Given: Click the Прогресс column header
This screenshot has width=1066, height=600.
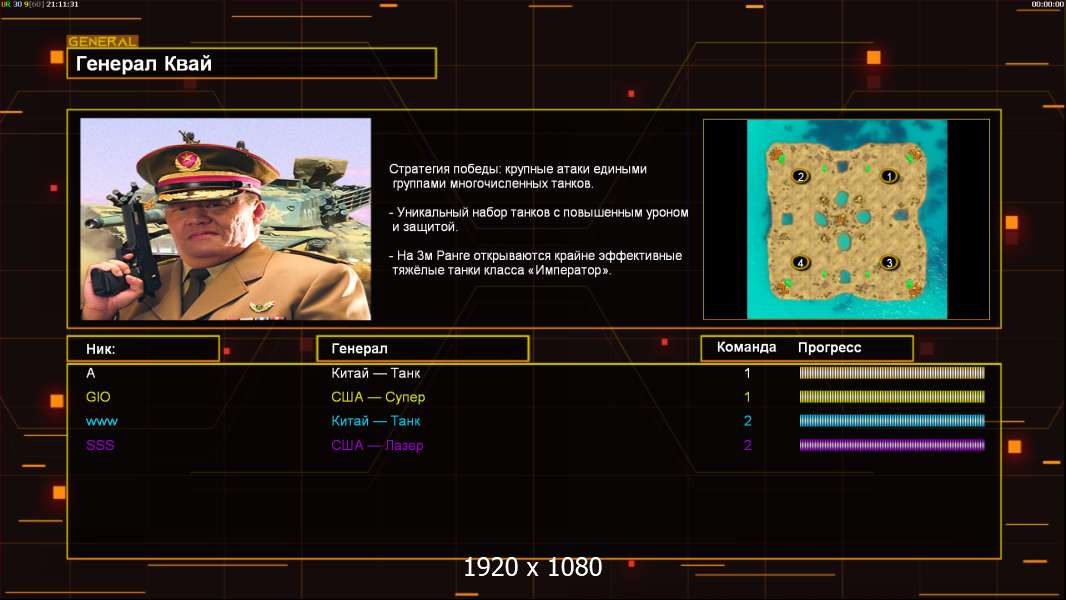Looking at the screenshot, I should pos(829,348).
